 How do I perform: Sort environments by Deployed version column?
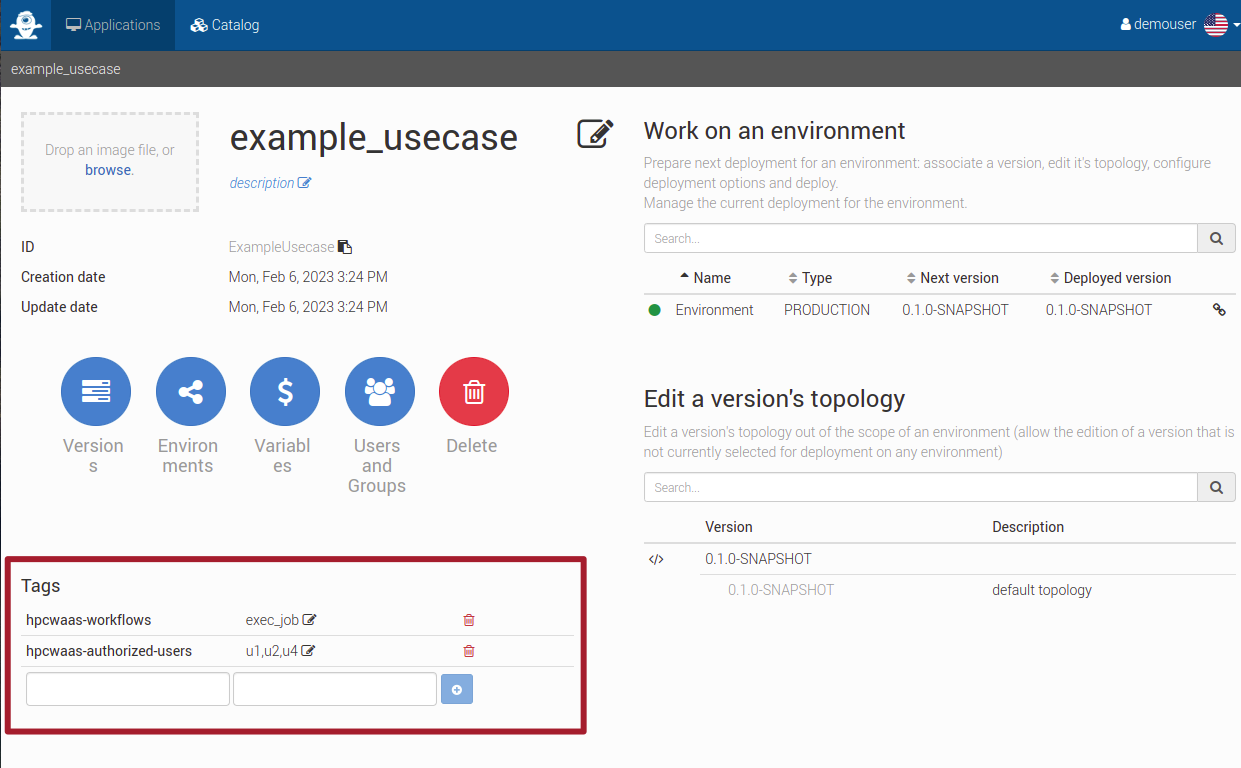pos(1110,278)
